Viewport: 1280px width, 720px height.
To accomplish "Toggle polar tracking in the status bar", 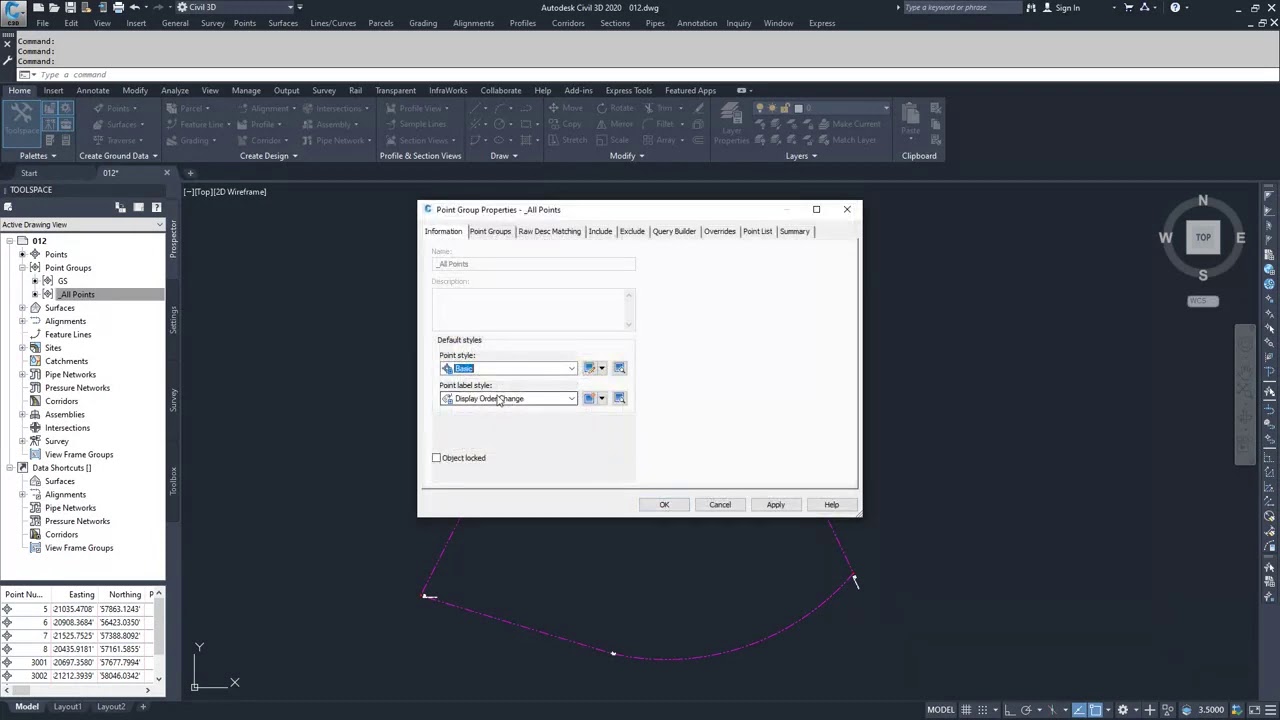I will pos(1026,710).
